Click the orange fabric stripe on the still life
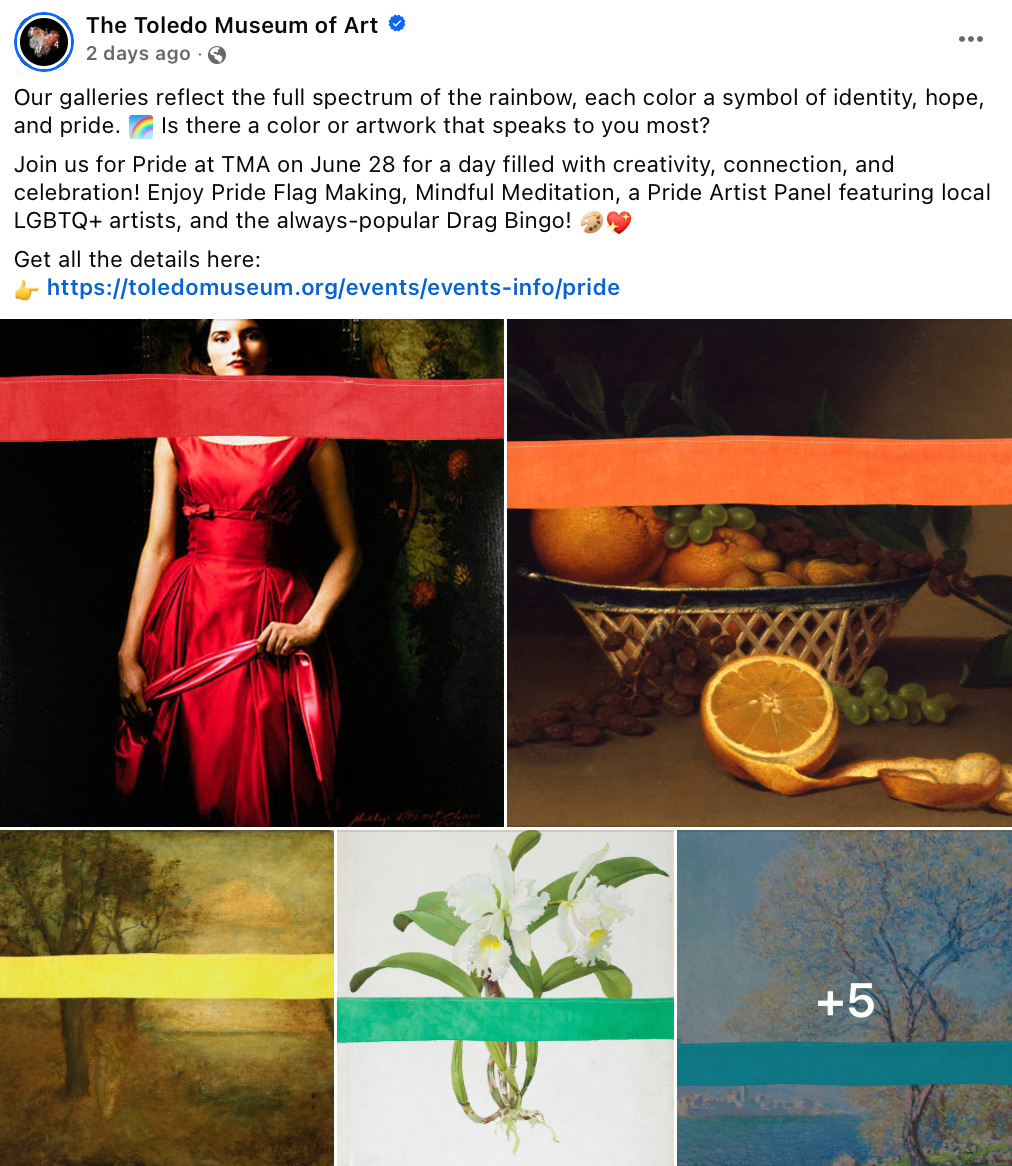This screenshot has height=1166, width=1012. 759,471
